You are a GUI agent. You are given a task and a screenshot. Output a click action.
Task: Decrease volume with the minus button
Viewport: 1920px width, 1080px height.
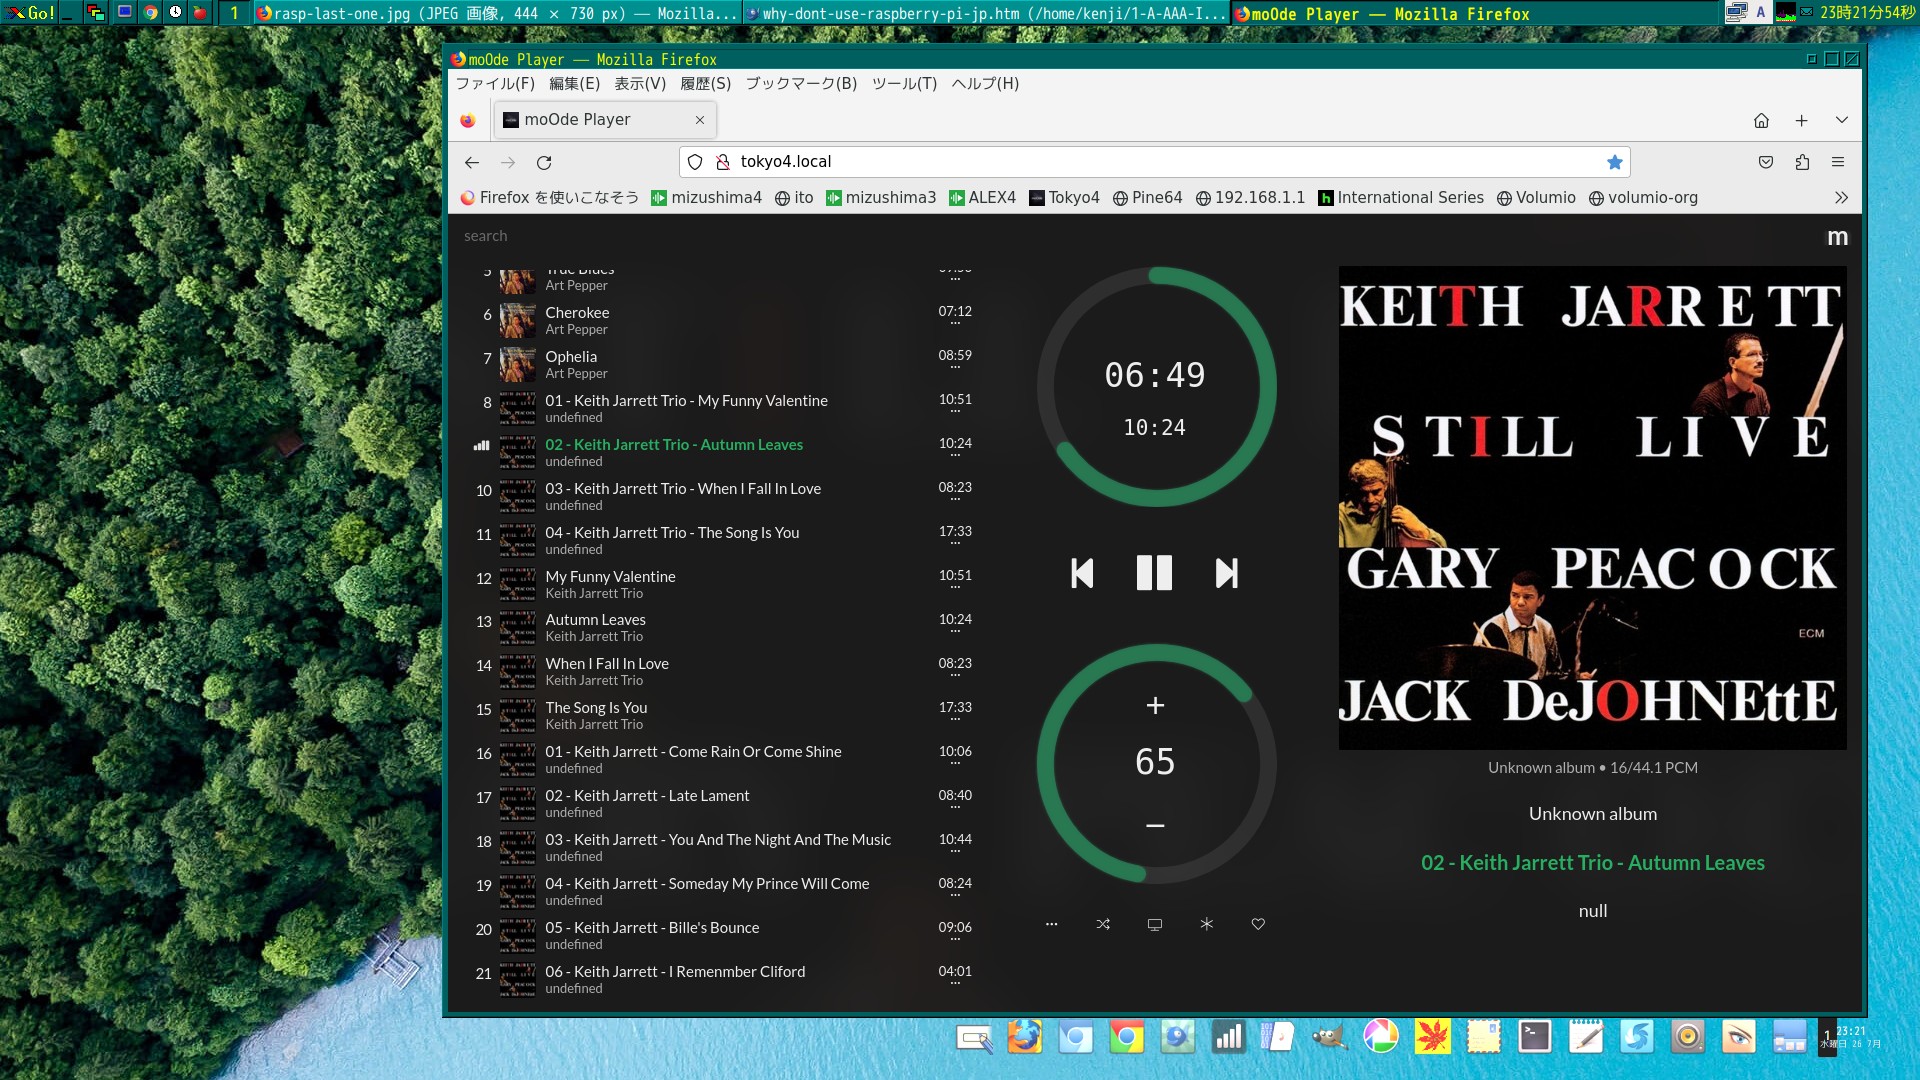[x=1155, y=826]
